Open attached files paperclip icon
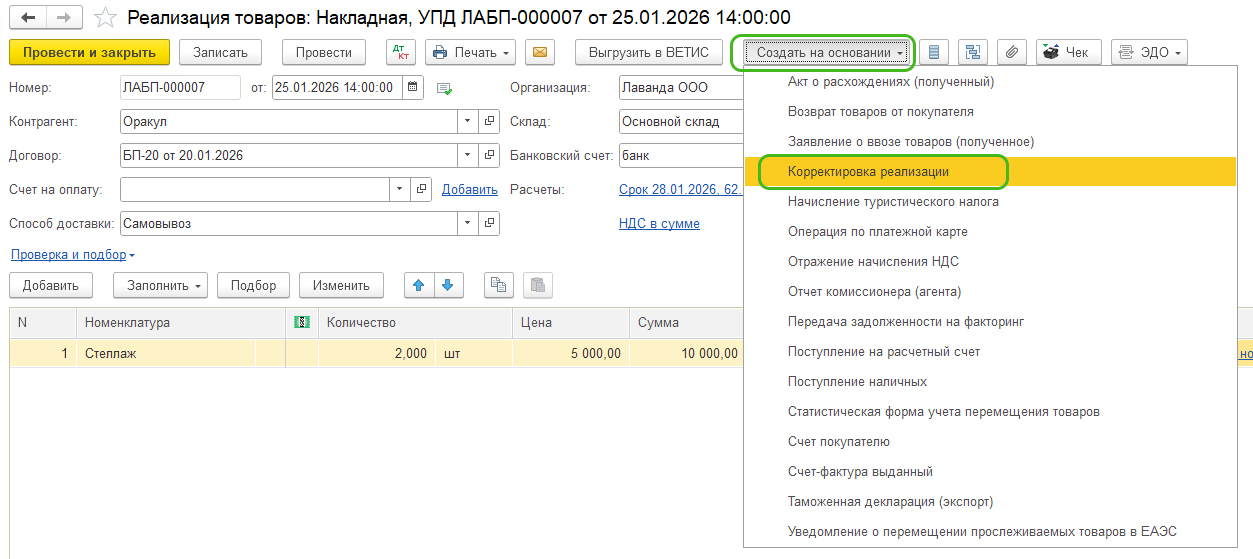 point(1012,52)
